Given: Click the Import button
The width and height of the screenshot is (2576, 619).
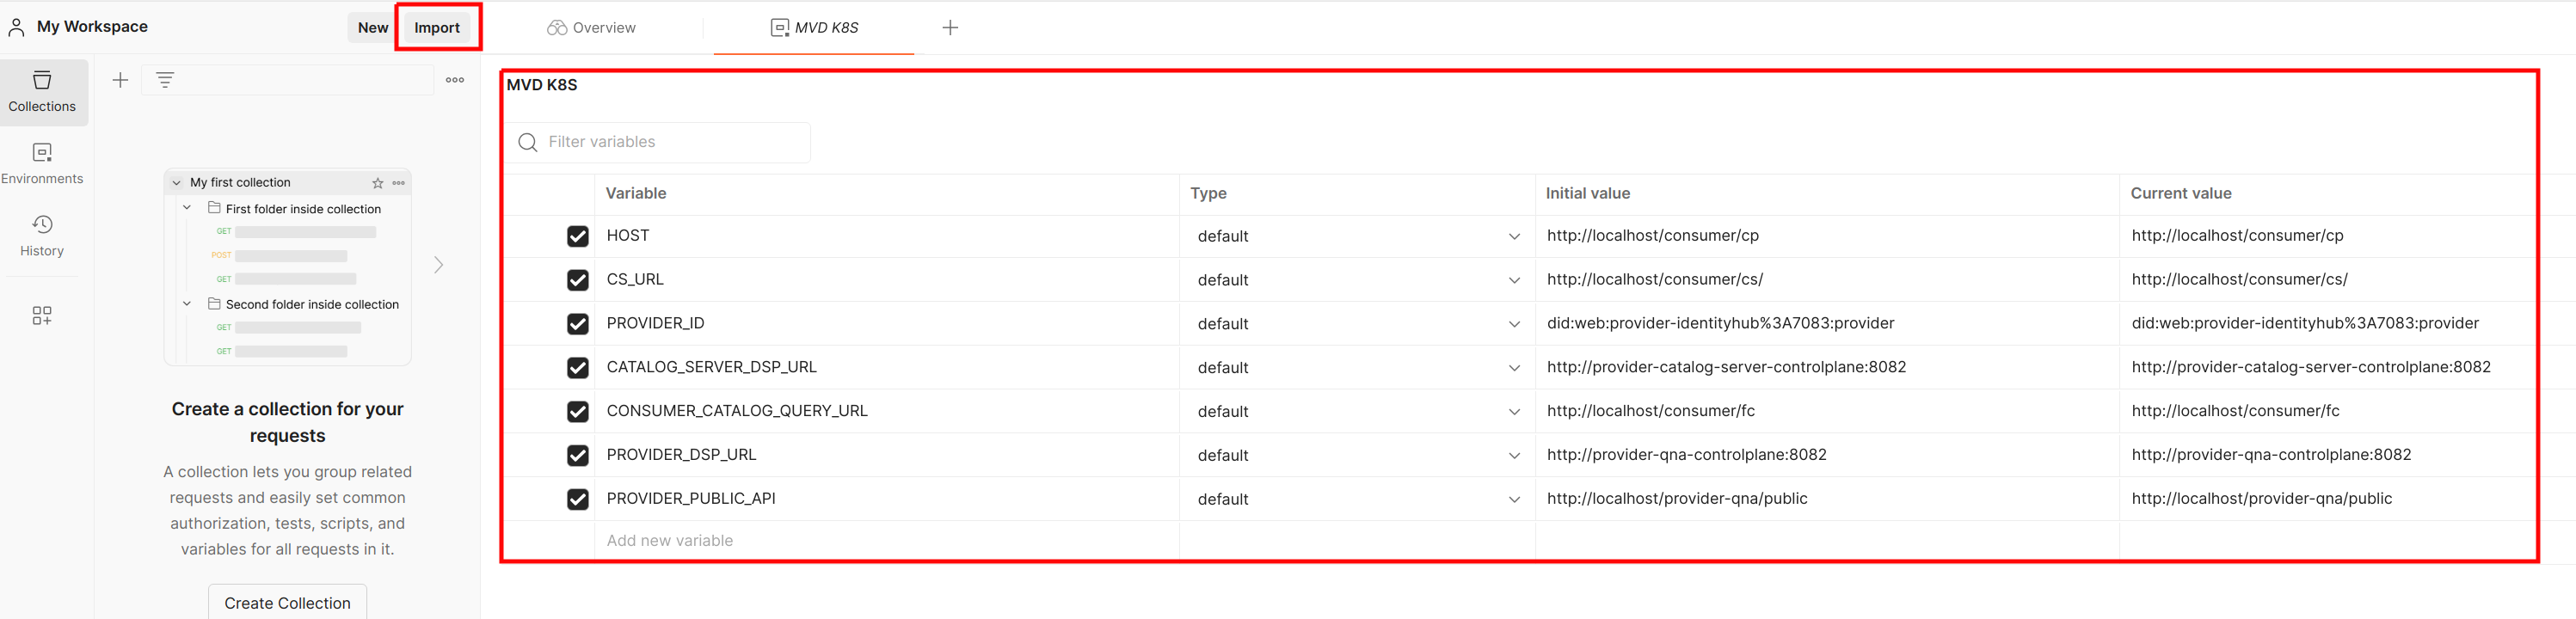Looking at the screenshot, I should 437,28.
